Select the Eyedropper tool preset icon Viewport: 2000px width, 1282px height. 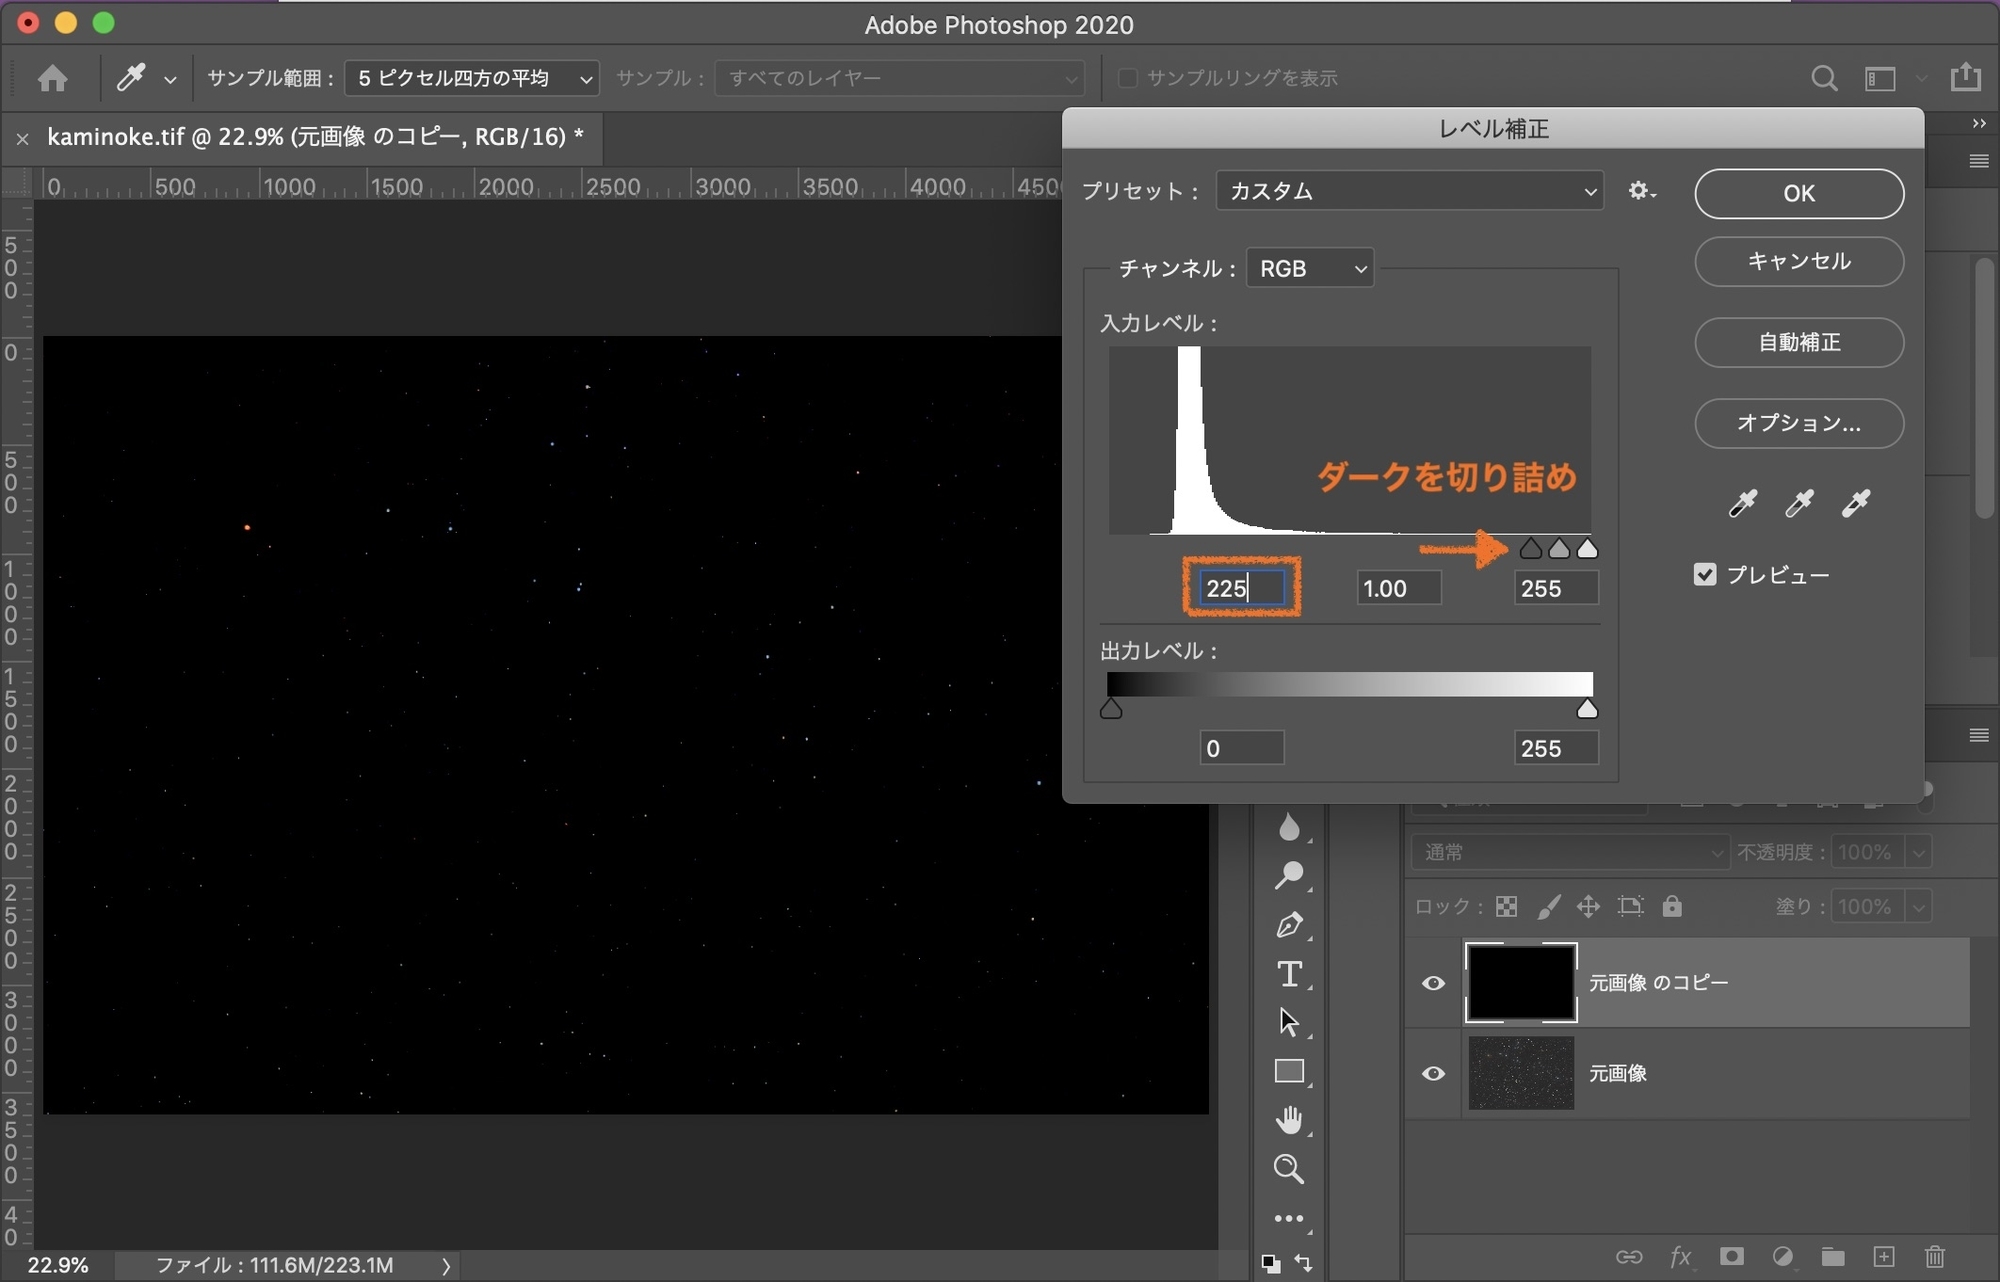131,78
